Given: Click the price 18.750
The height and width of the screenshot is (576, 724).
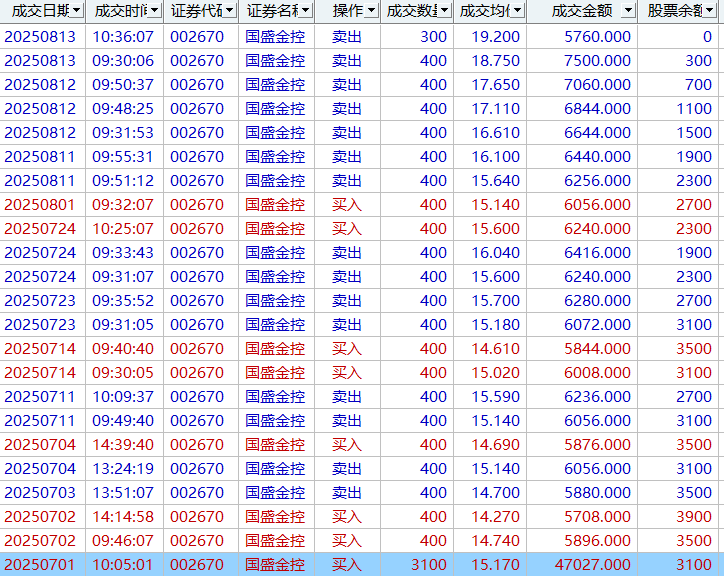Looking at the screenshot, I should [x=495, y=61].
